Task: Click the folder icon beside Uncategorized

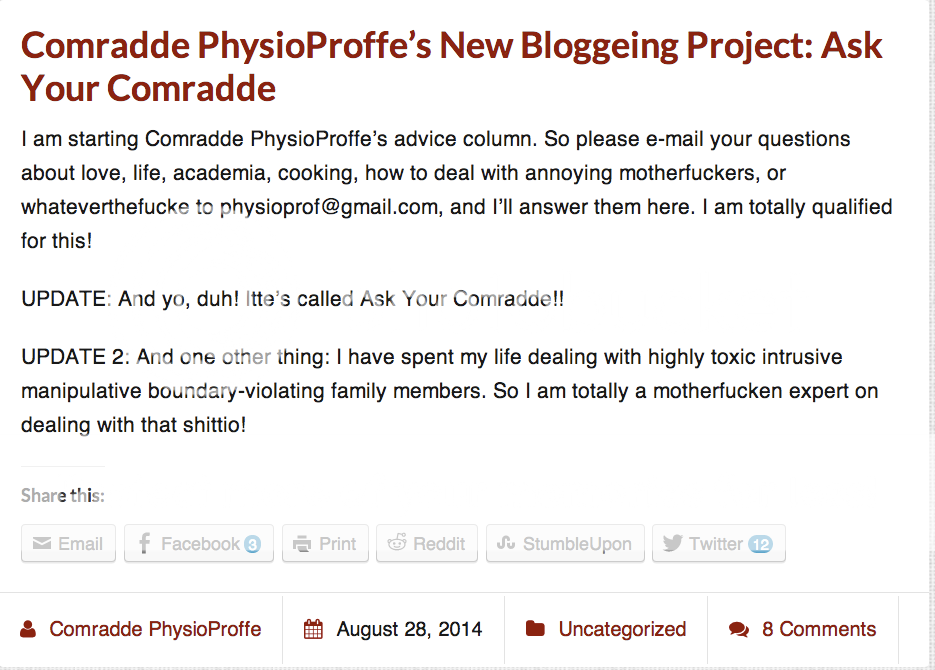Action: tap(535, 629)
